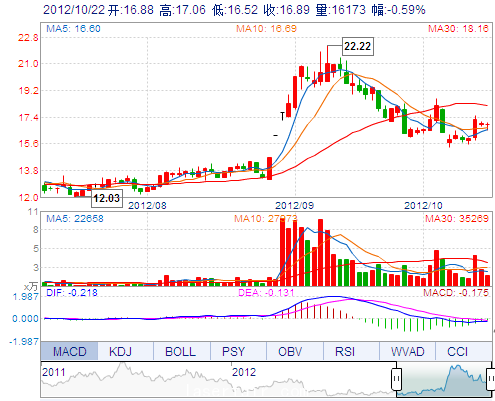Click the MA30: 18.16 legend label
495x401 pixels.
[459, 29]
